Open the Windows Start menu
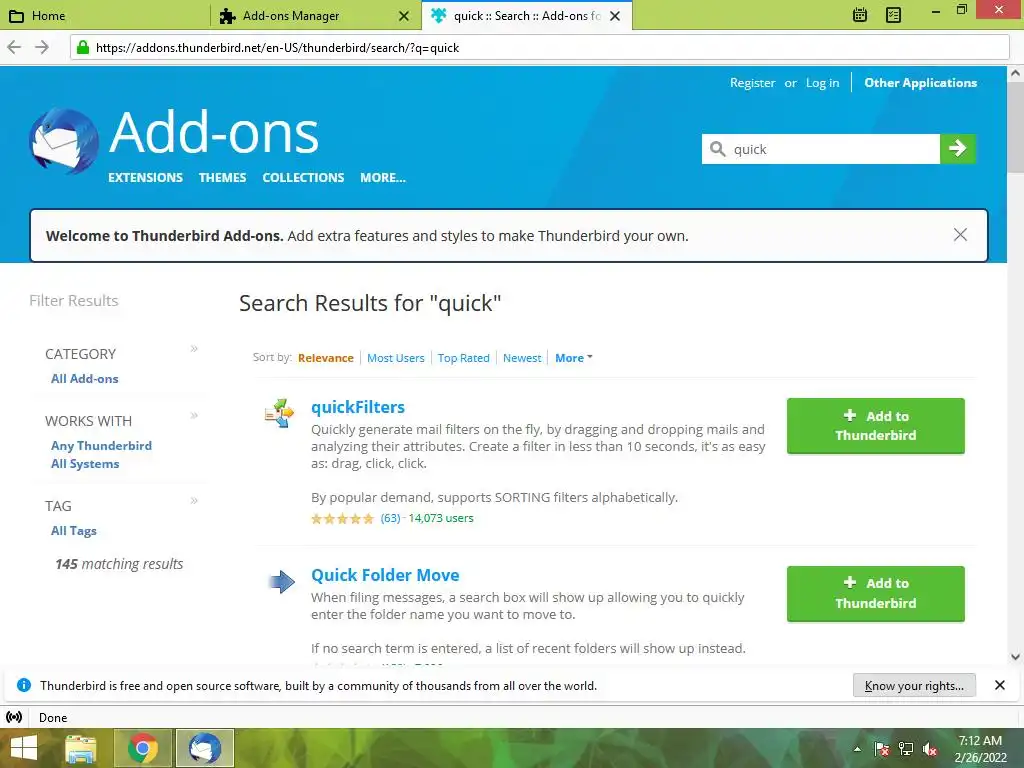 click(x=24, y=748)
